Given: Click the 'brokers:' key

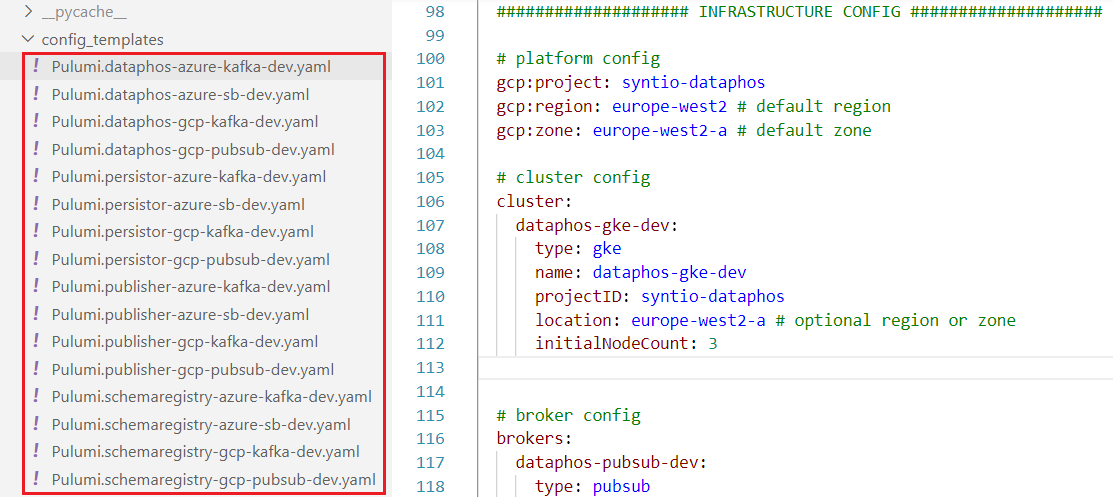Looking at the screenshot, I should click(534, 439).
